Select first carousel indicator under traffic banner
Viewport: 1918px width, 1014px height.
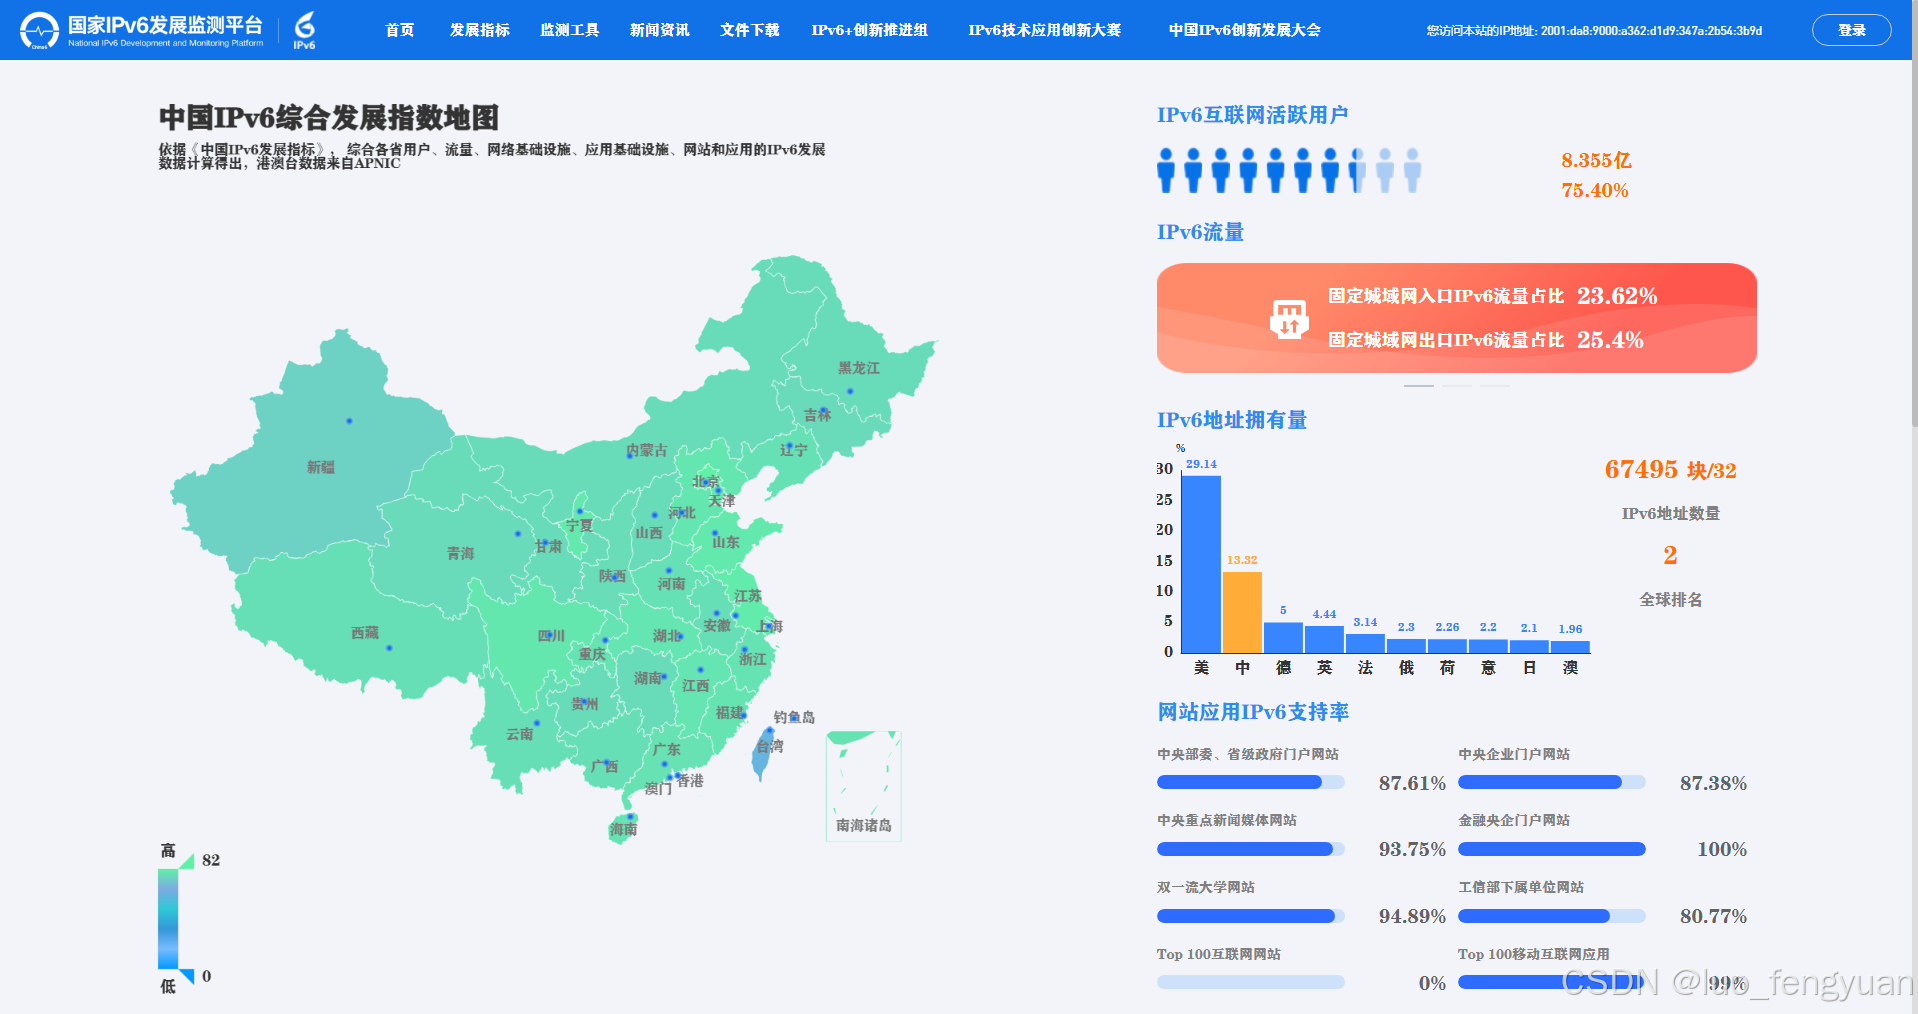[1419, 385]
